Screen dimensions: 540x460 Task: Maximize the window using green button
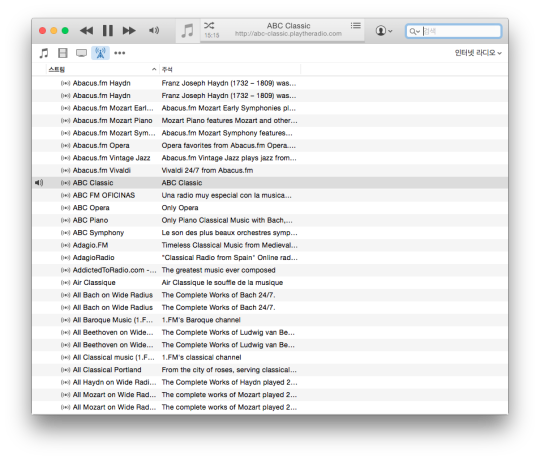coord(65,31)
